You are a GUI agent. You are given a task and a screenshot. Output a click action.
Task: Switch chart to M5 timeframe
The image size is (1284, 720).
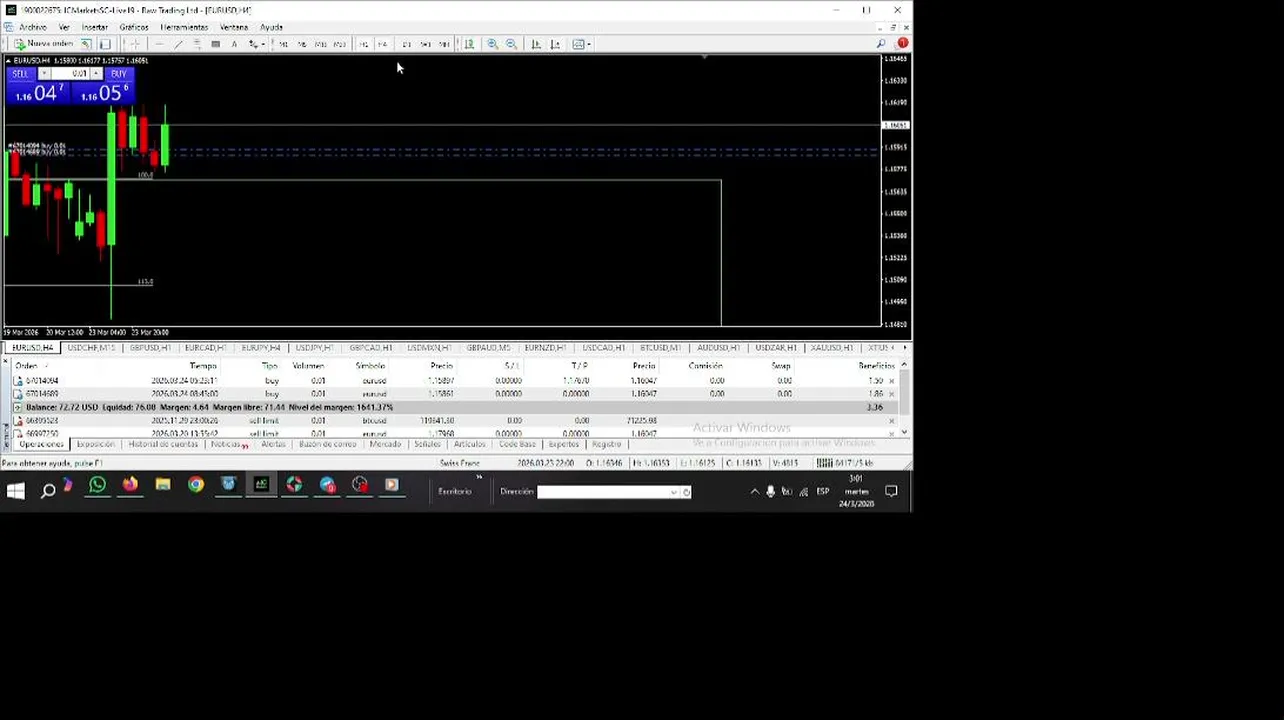coord(302,44)
